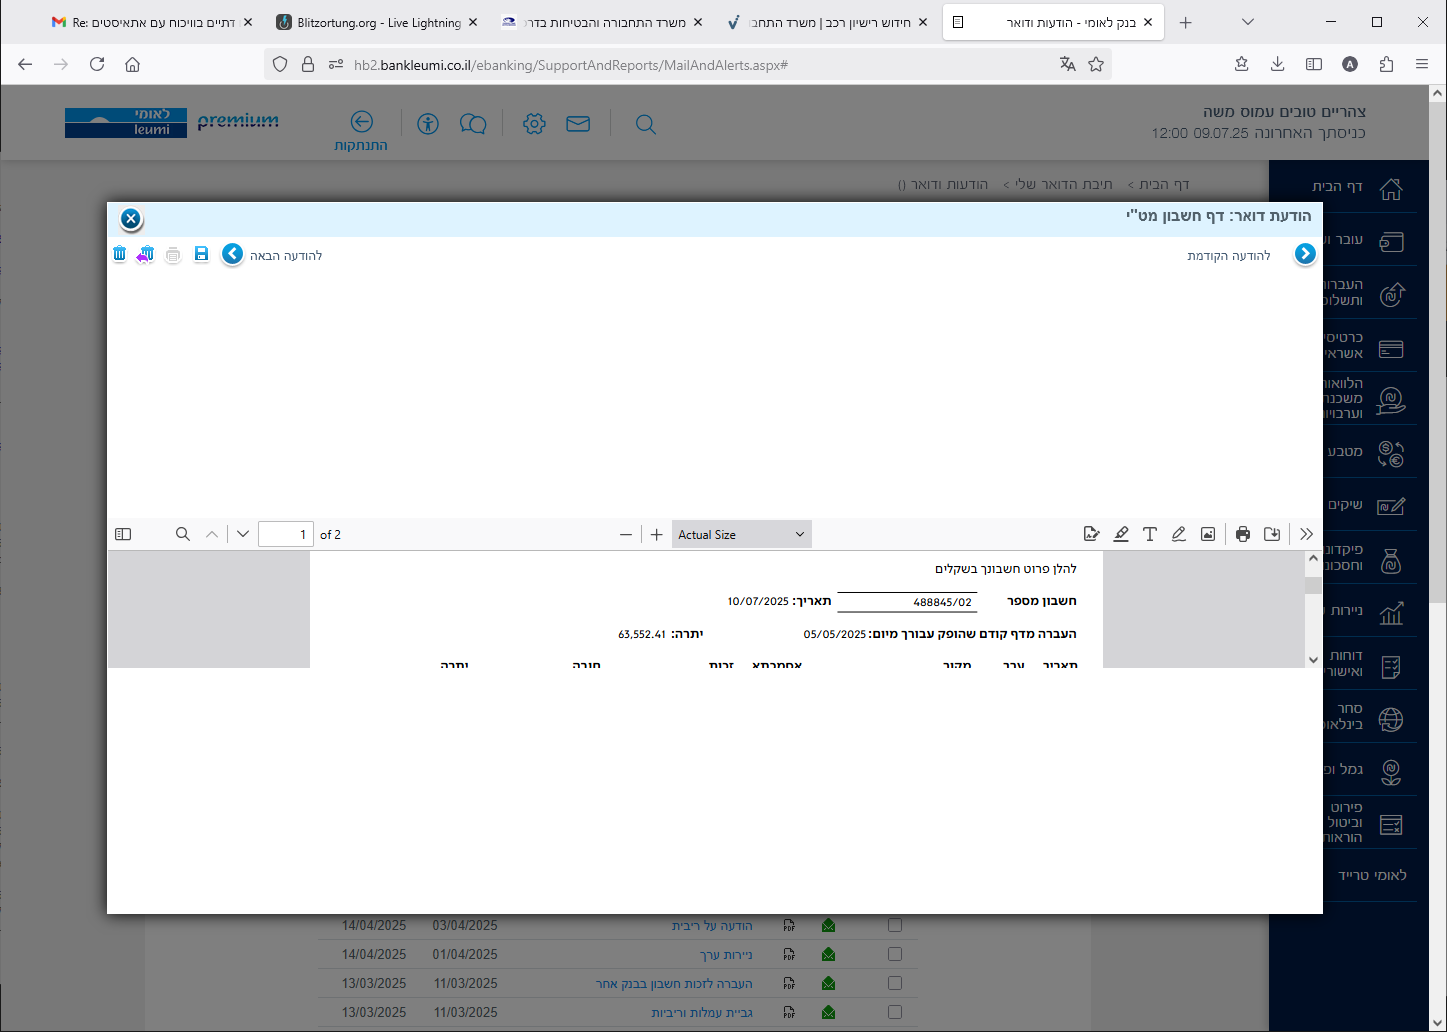This screenshot has height=1032, width=1447.
Task: Close the mail message popup
Action: [x=131, y=219]
